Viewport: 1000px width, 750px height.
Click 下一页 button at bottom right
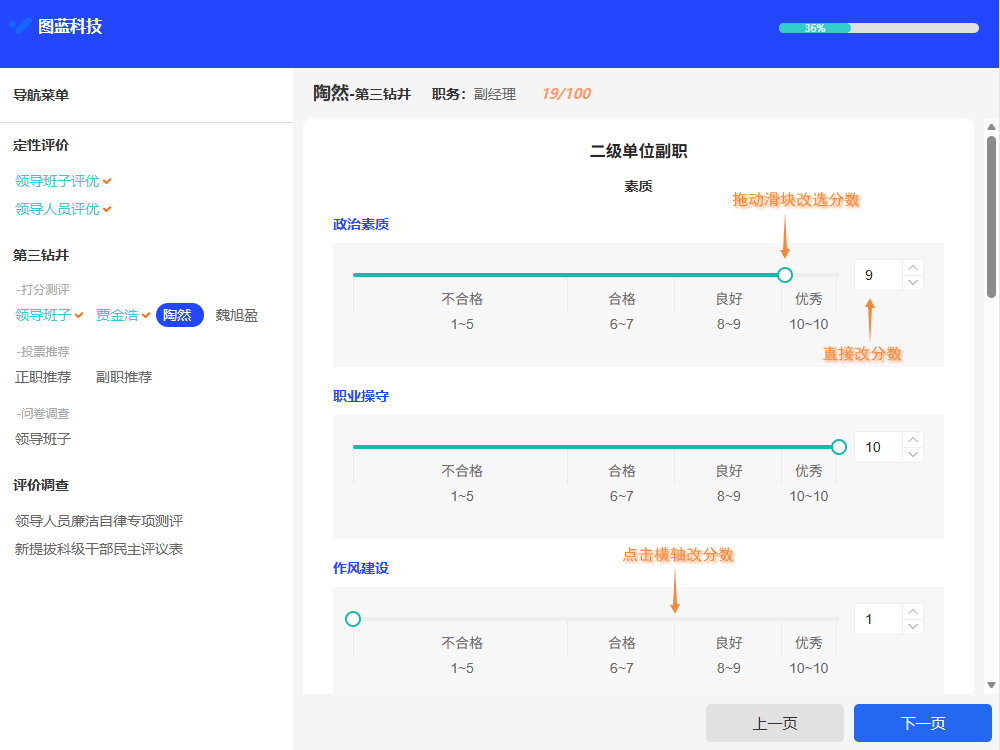(922, 722)
